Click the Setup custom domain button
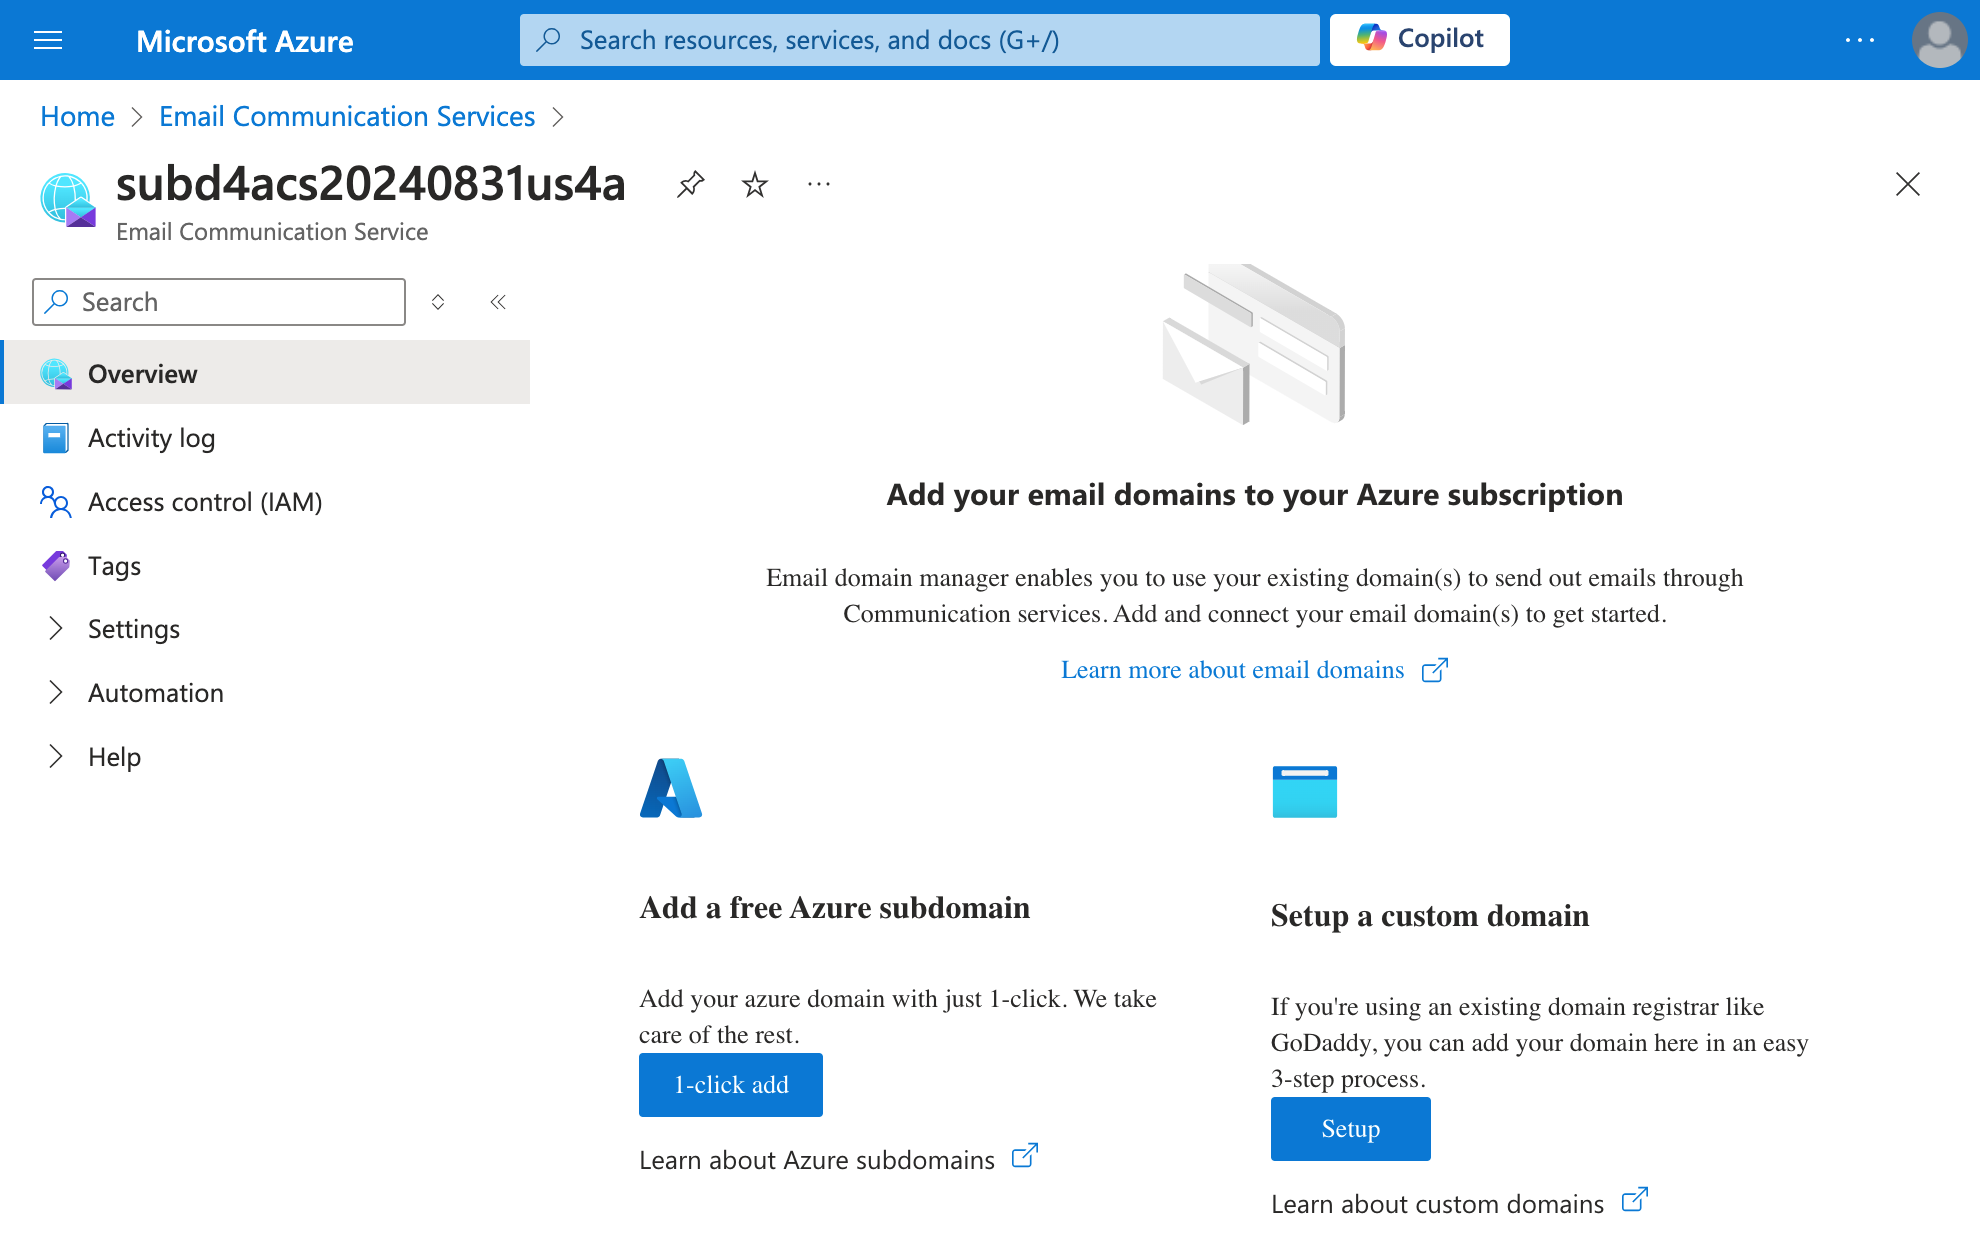The height and width of the screenshot is (1256, 1980). 1351,1128
